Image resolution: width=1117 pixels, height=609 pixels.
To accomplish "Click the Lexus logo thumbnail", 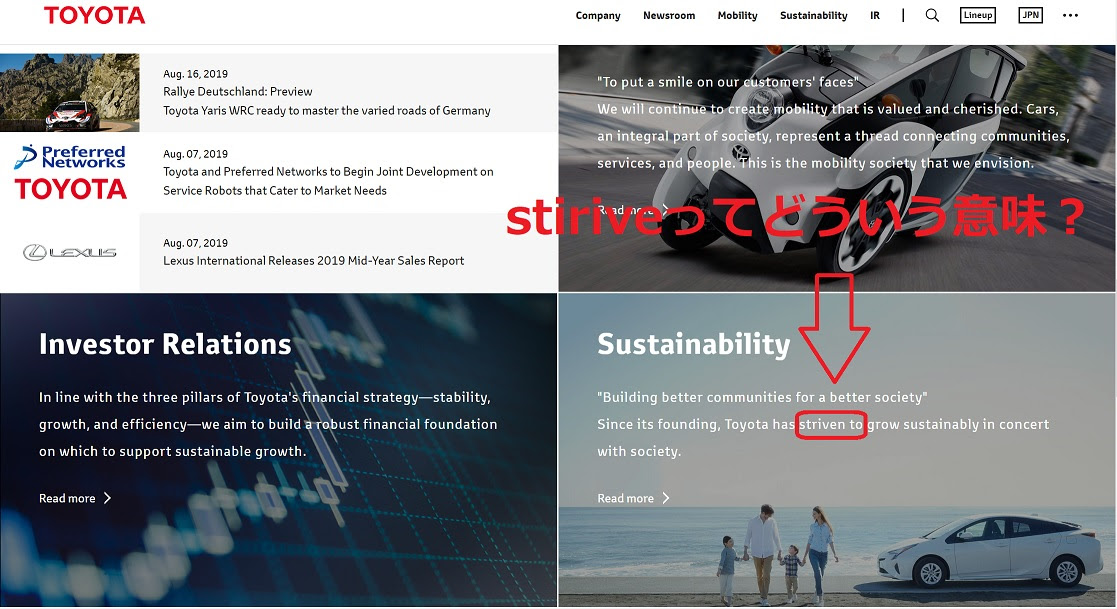I will click(70, 252).
